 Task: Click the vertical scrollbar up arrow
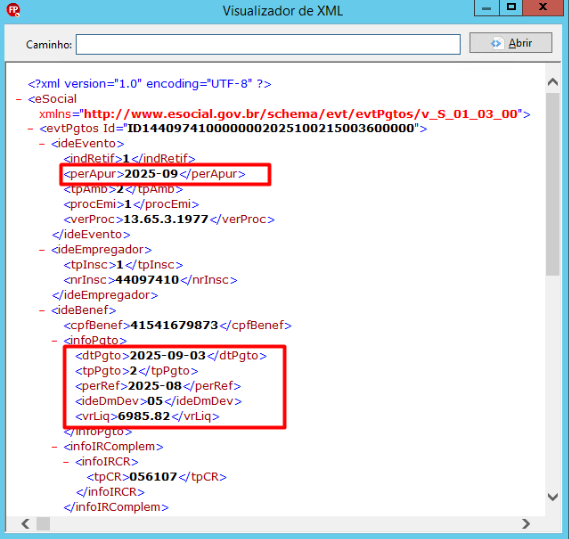point(553,82)
